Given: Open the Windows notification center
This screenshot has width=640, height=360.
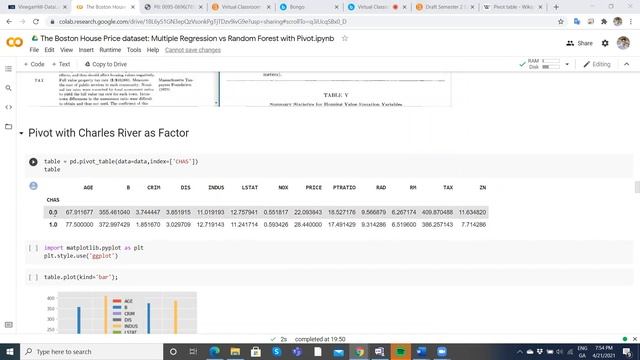Looking at the screenshot, I should (x=627, y=351).
